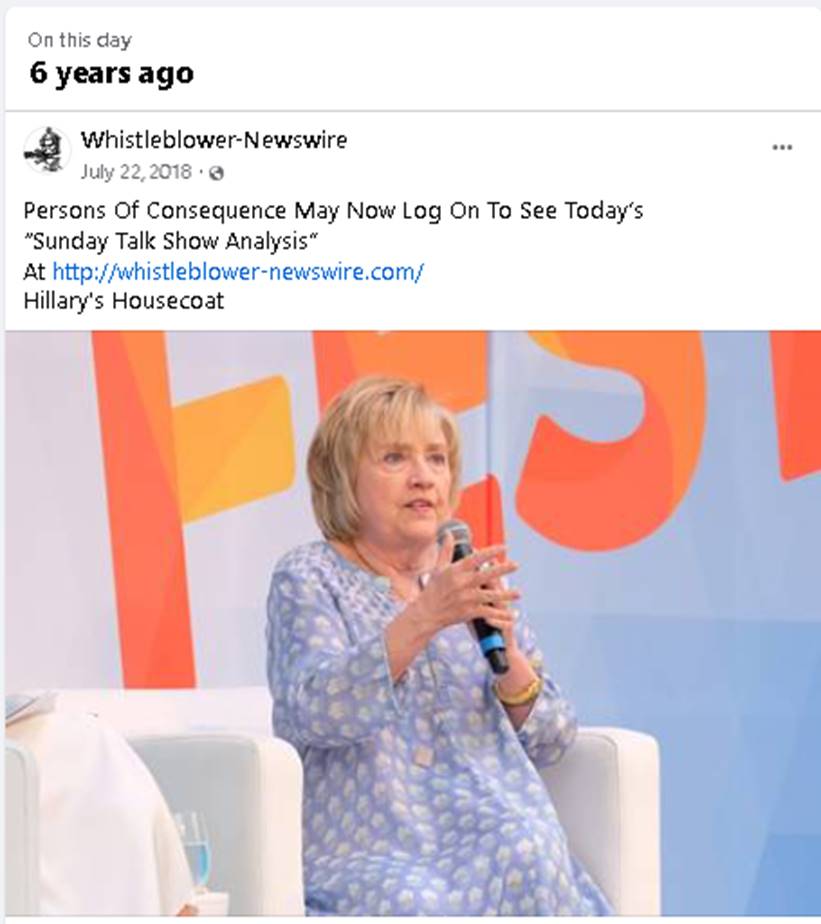Click the "6 years ago" heading

click(x=111, y=73)
